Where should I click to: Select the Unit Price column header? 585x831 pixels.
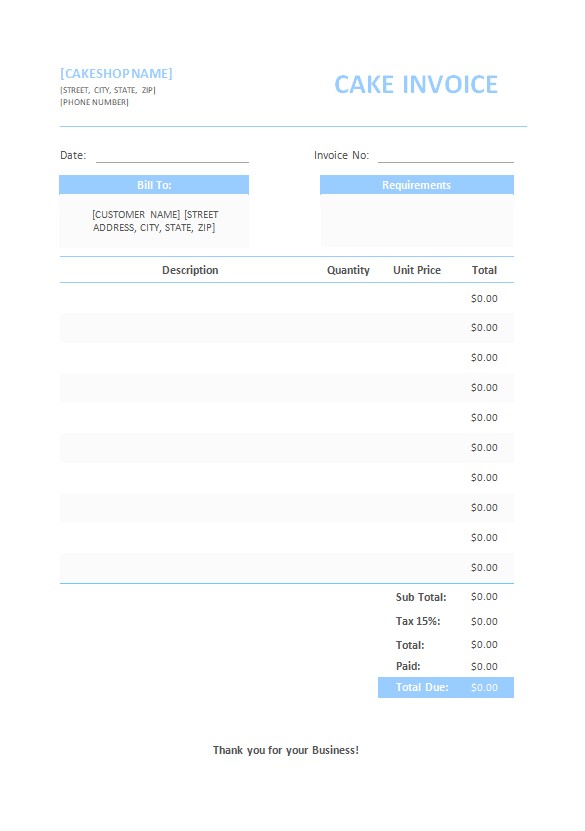(x=417, y=270)
